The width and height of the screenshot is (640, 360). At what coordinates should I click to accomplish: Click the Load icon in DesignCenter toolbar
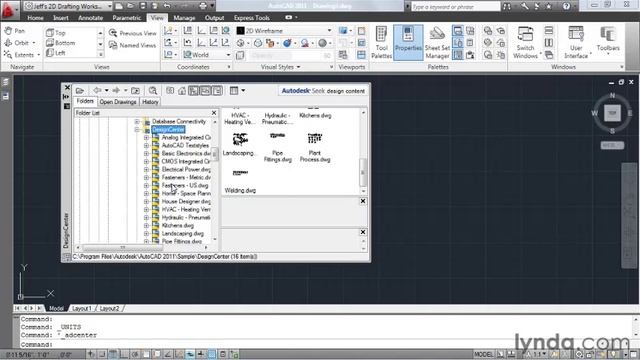tap(80, 91)
